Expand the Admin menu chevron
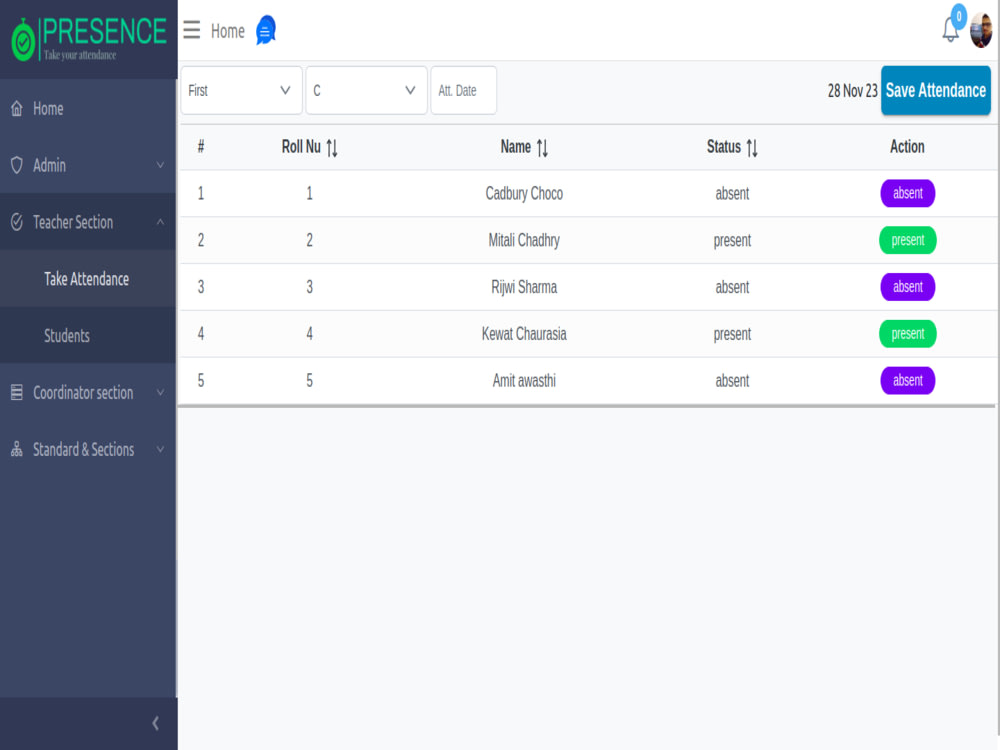 (160, 165)
